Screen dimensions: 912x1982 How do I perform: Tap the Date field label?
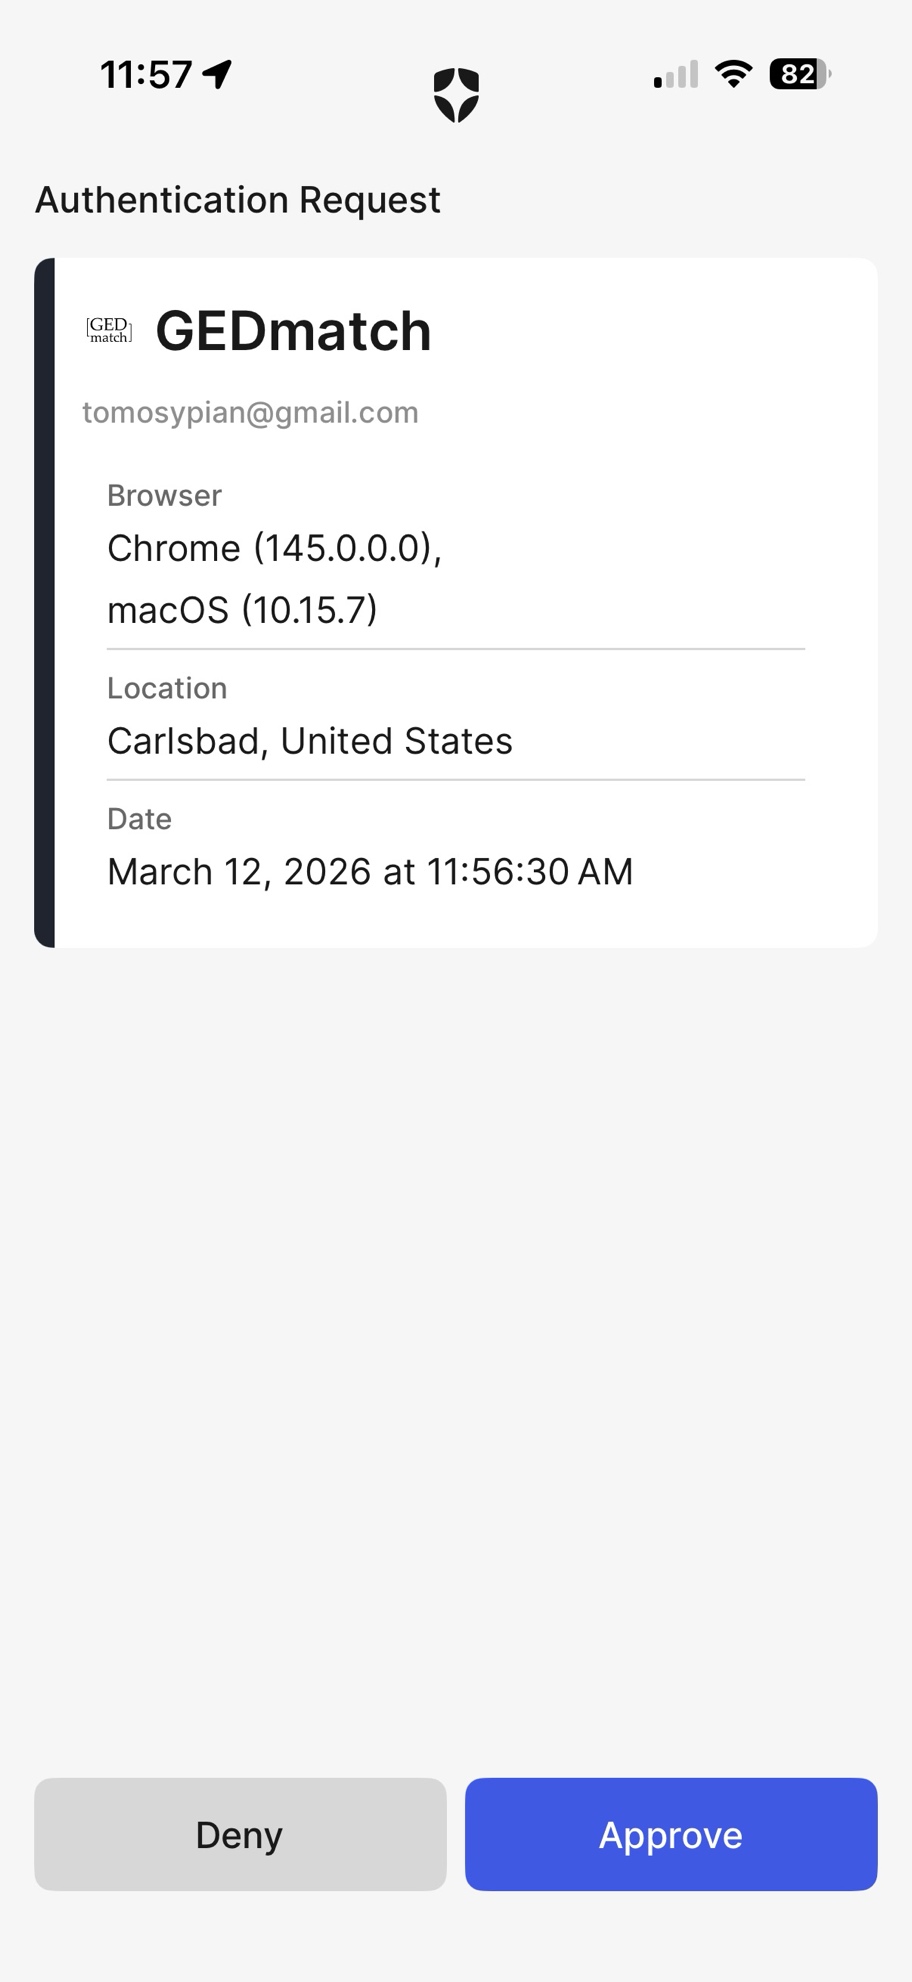[139, 819]
